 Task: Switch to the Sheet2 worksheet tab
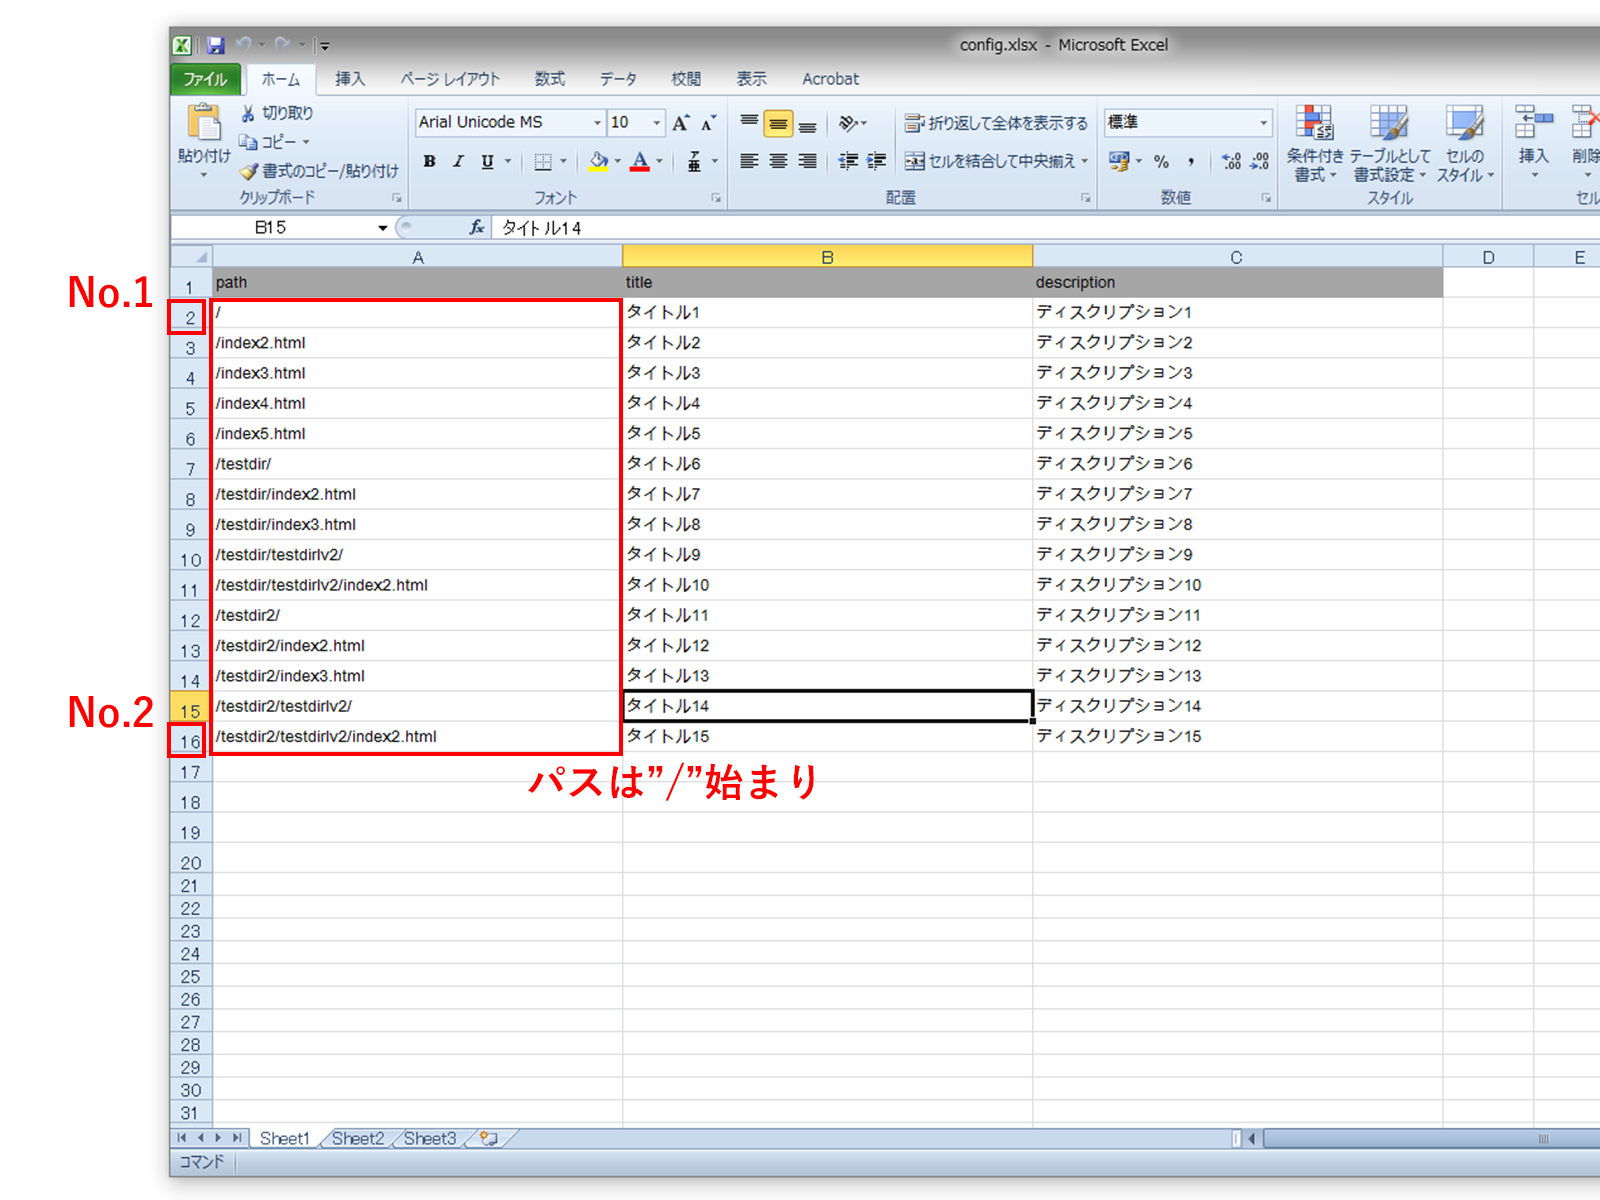(x=357, y=1138)
